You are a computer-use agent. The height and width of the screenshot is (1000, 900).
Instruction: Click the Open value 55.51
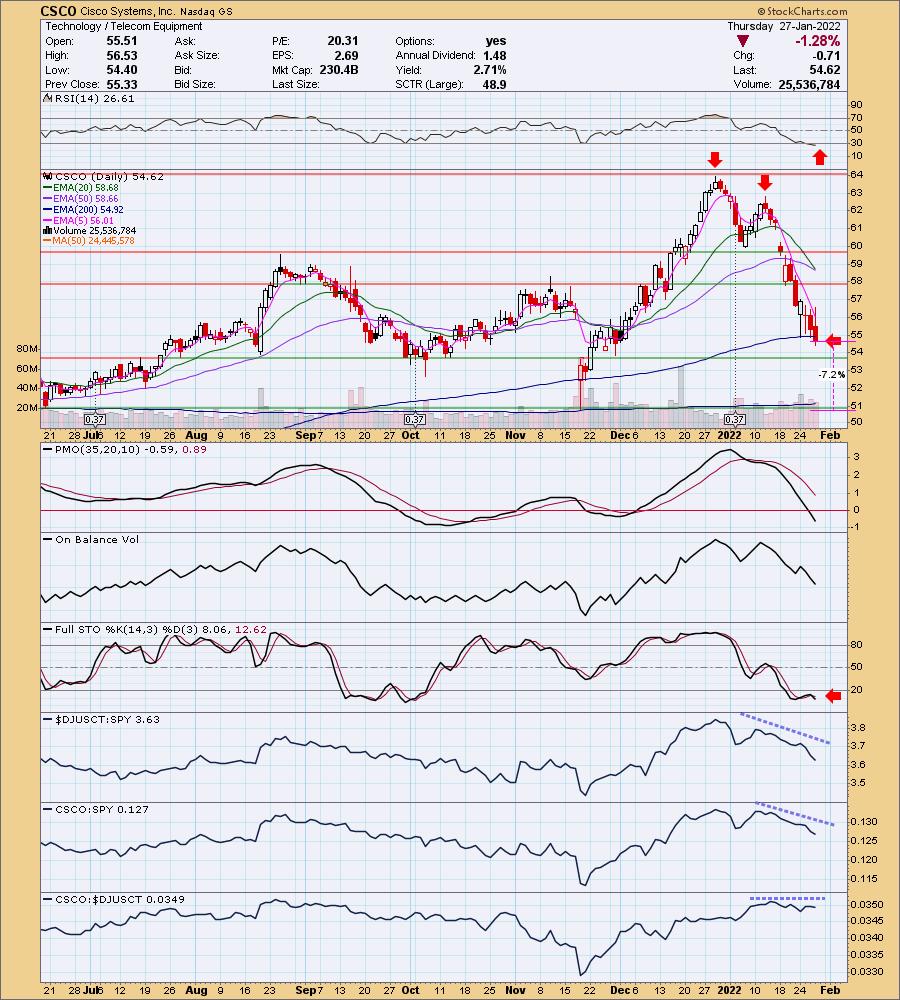[x=122, y=41]
